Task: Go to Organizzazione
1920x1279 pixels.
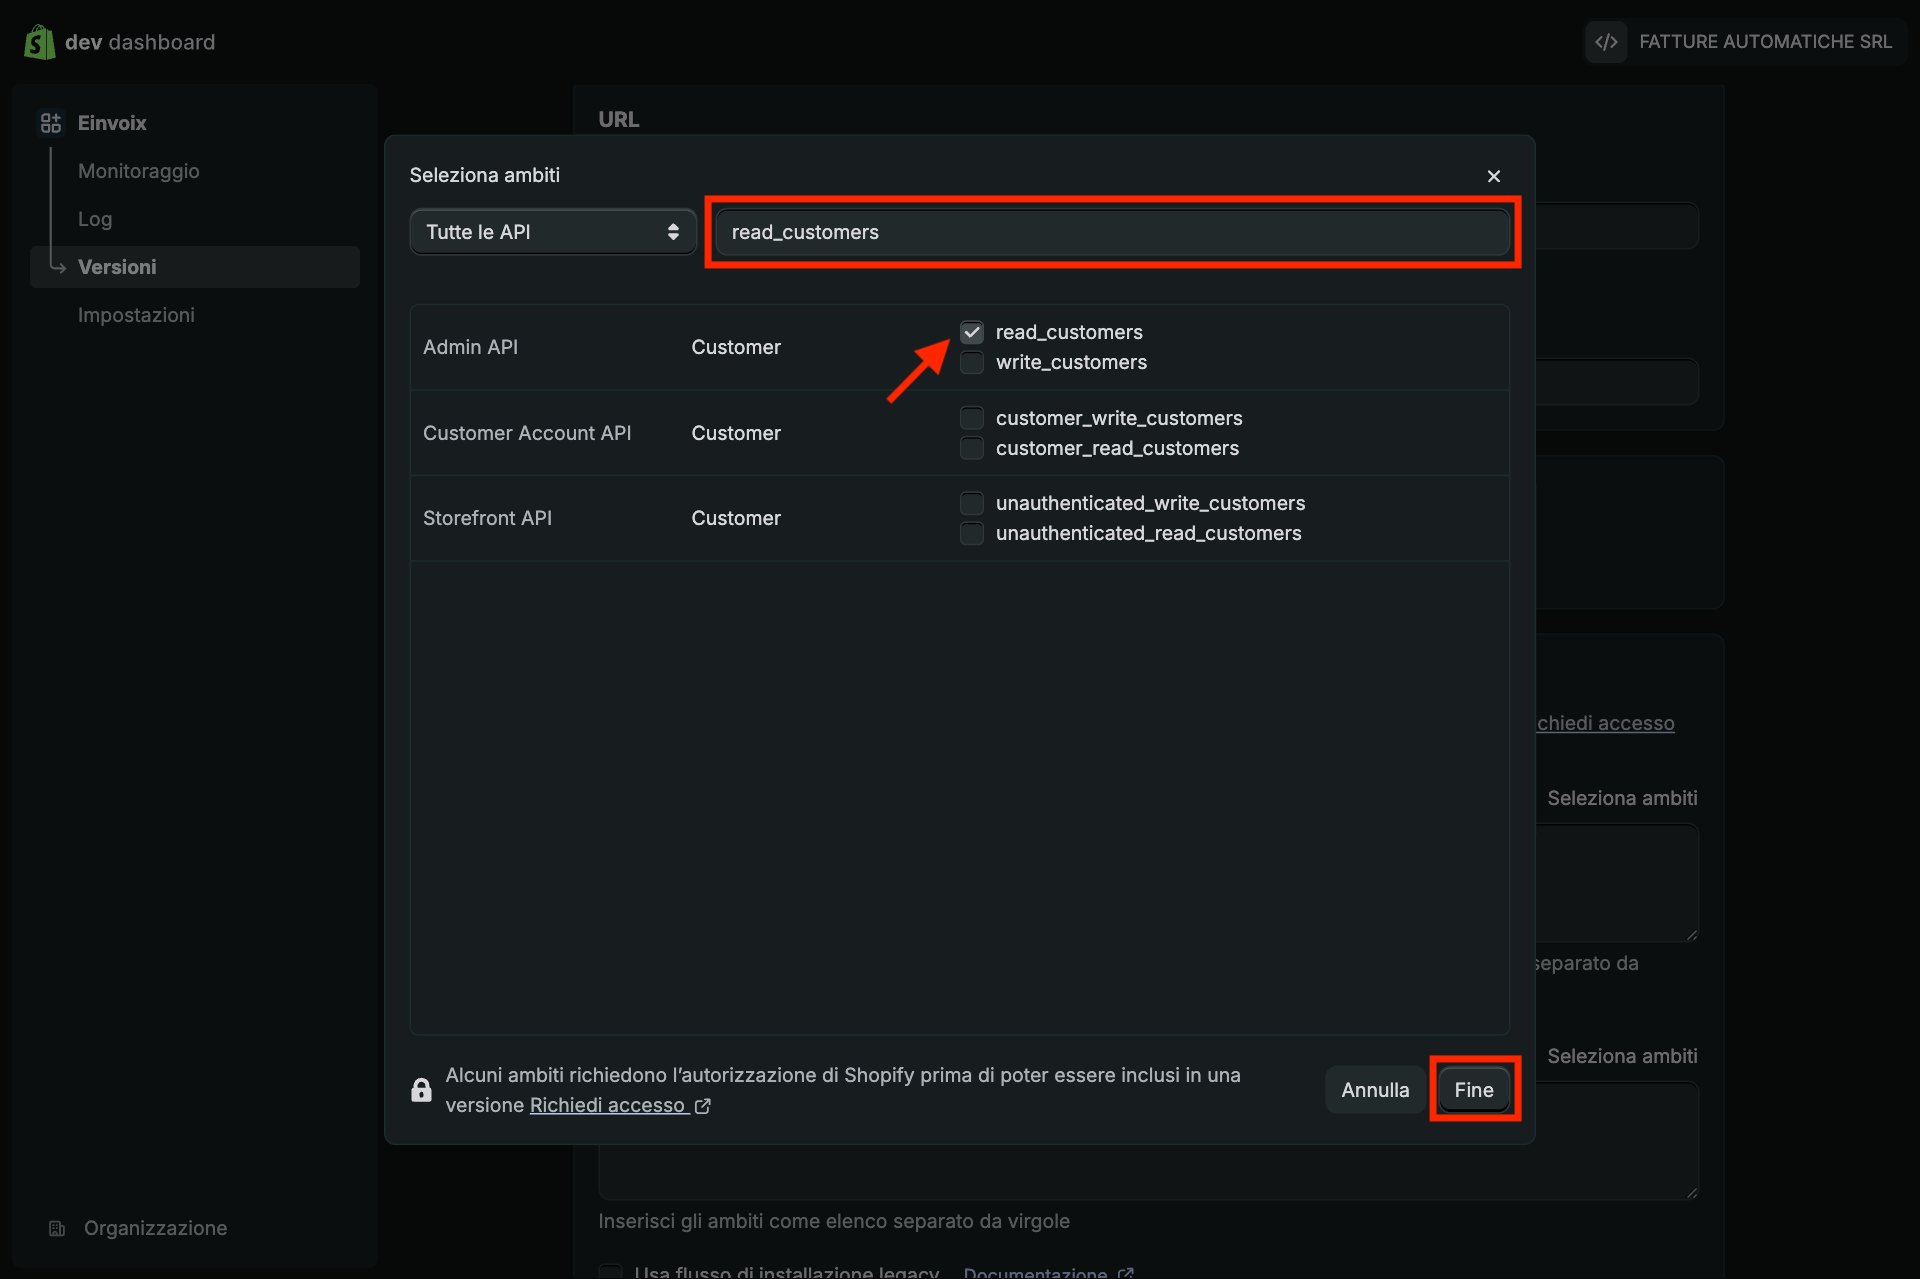Action: click(155, 1228)
